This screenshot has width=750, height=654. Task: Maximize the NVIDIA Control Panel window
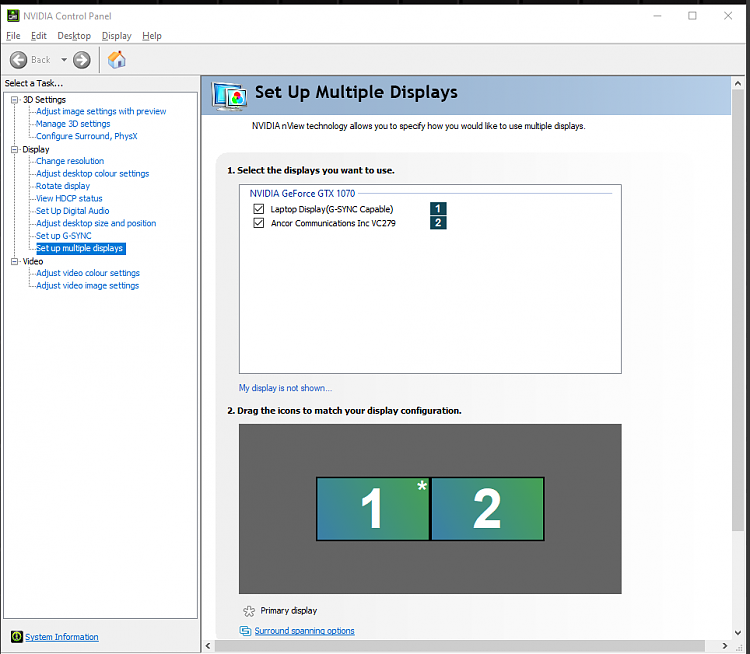[x=692, y=16]
